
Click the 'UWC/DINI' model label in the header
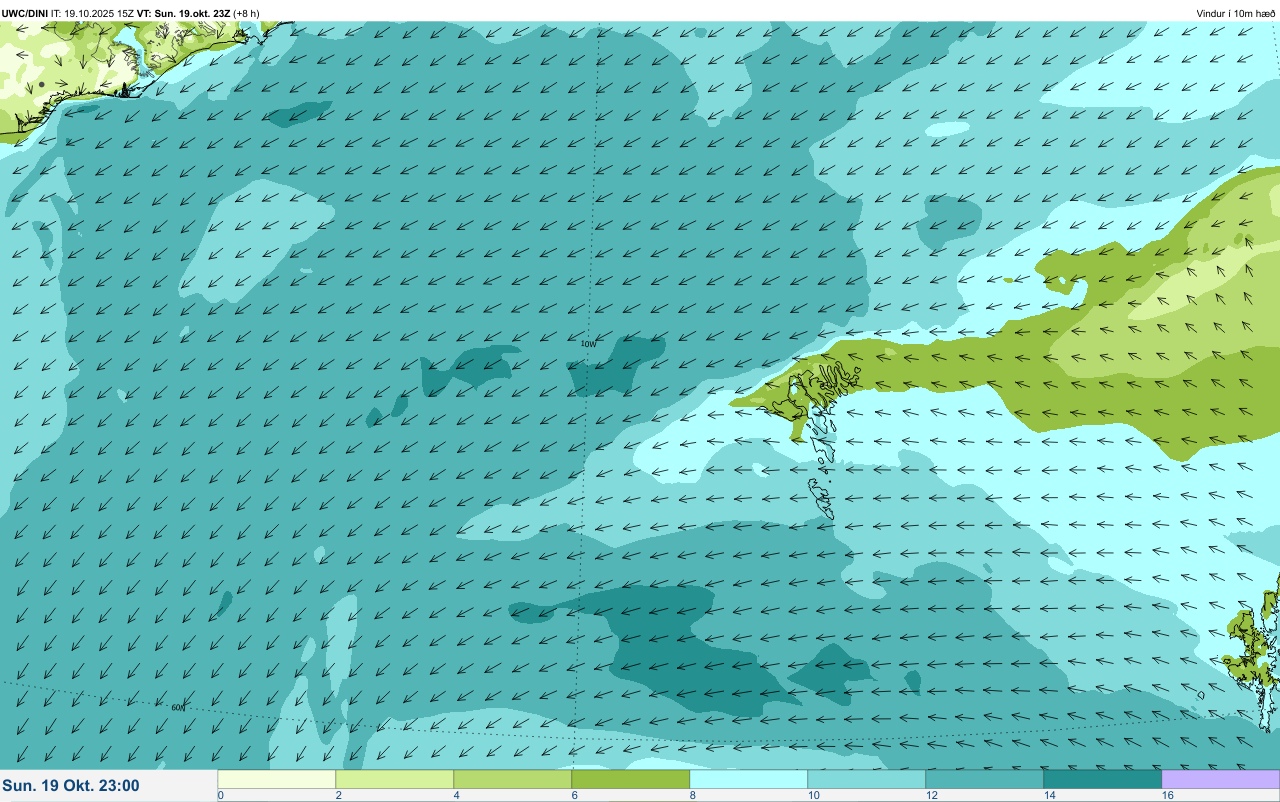25,13
